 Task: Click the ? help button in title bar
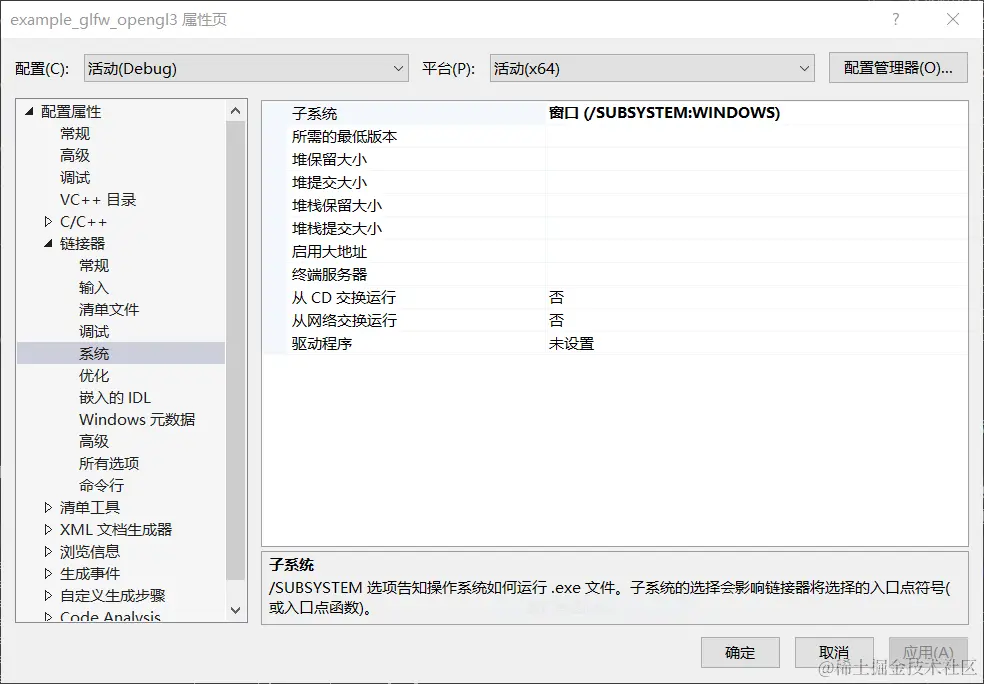896,19
